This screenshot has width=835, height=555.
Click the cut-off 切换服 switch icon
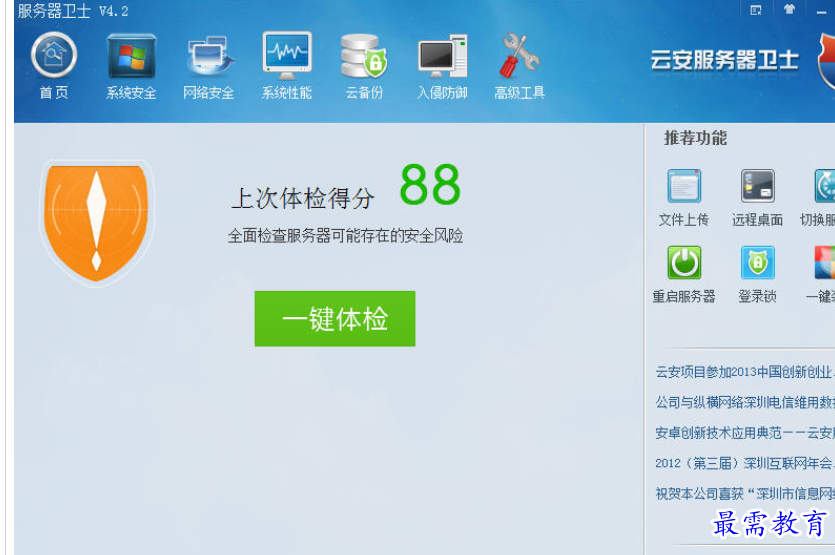(824, 185)
